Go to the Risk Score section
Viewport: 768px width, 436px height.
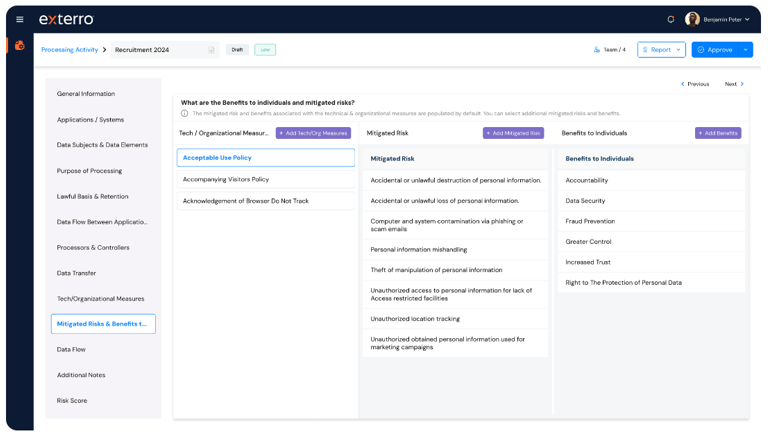(x=74, y=400)
